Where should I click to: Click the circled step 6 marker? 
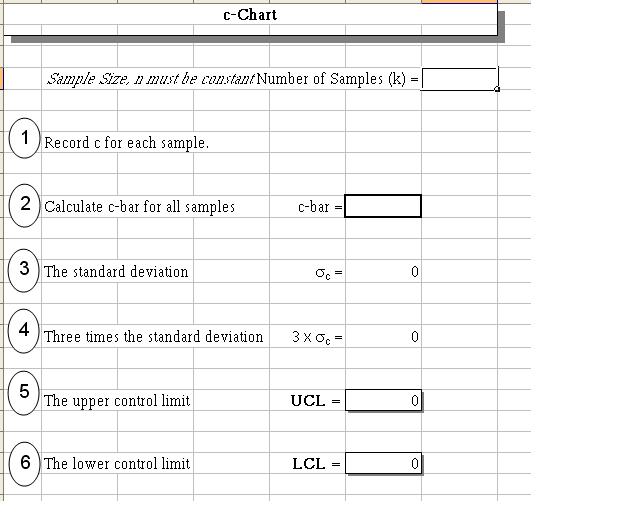[x=24, y=463]
